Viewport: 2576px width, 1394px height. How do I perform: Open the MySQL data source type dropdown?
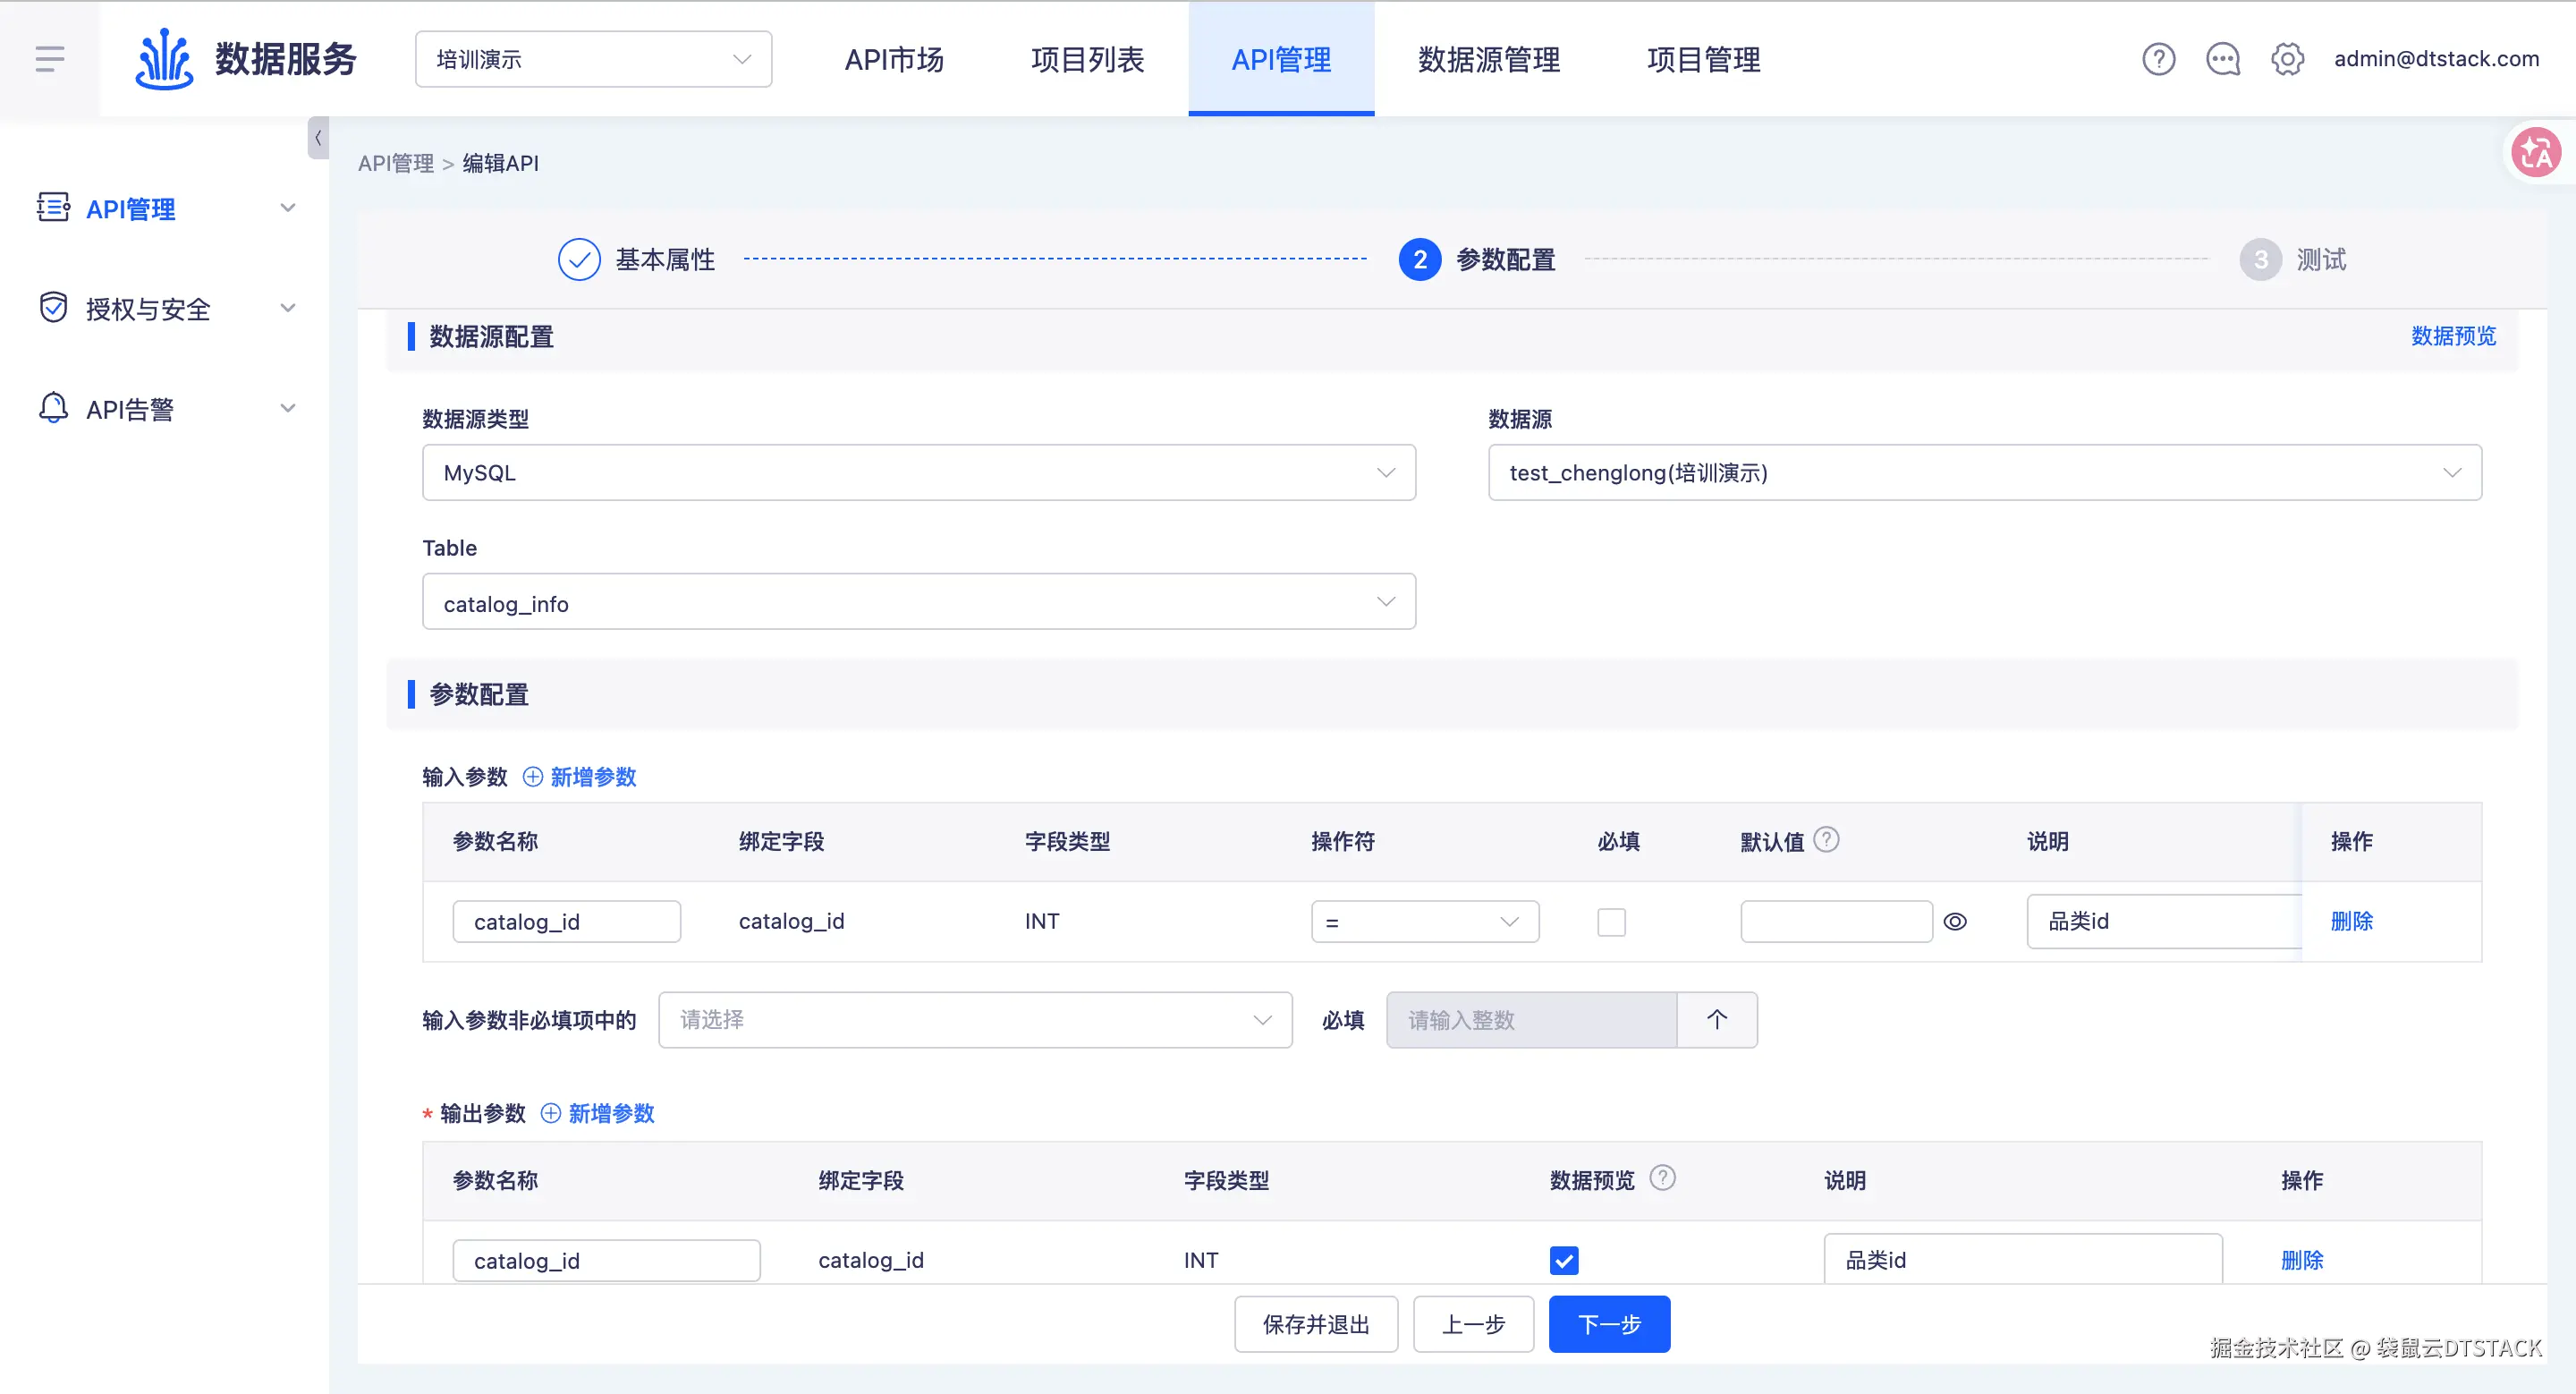[918, 473]
